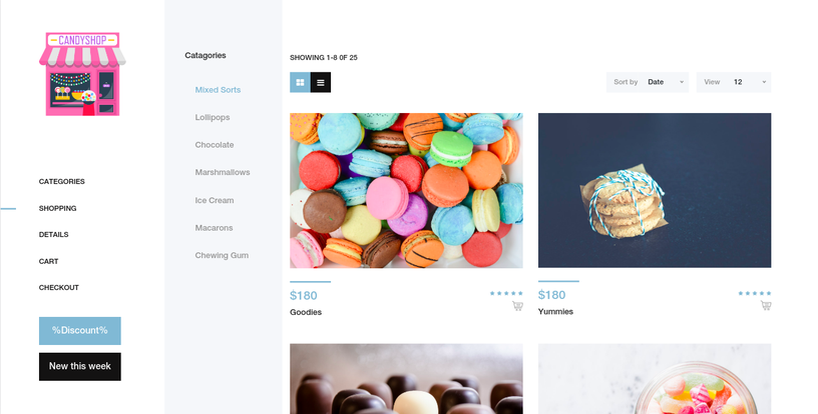Open the View 12 dropdown
818x414 pixels.
733,82
